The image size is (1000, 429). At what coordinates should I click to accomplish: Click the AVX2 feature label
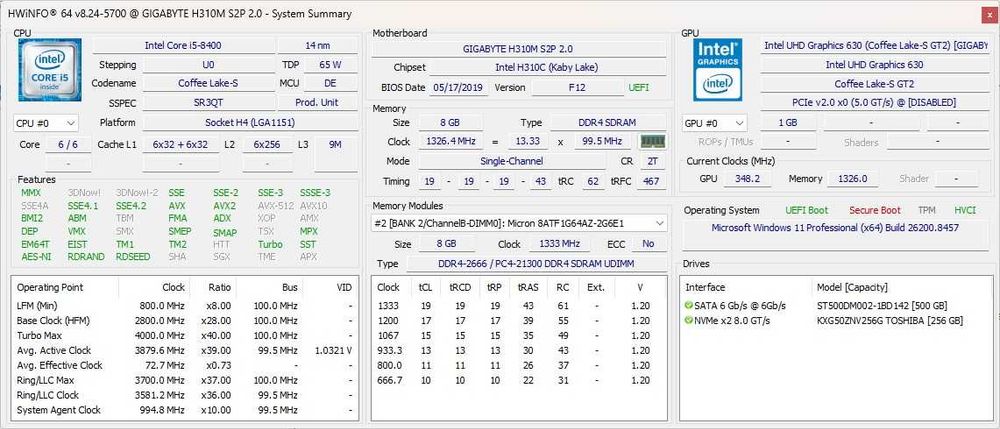(x=224, y=206)
